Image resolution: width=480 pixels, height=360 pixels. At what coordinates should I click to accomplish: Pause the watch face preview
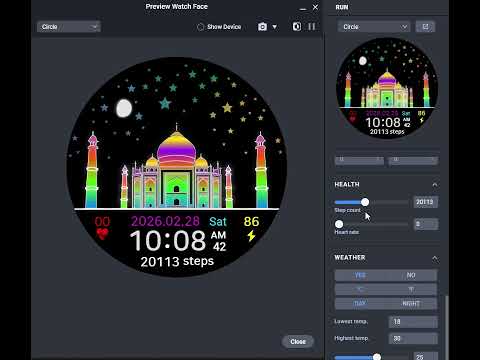pyautogui.click(x=312, y=27)
